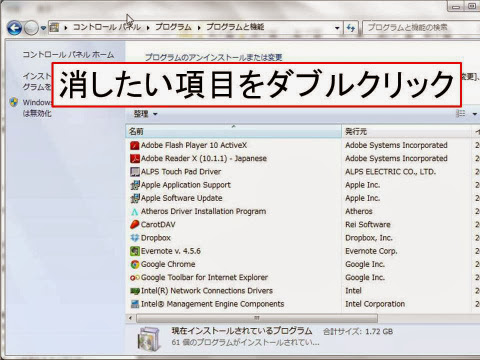Click the Intel Management Engine Components icon
Viewport: 480px width, 360px height.
point(135,304)
